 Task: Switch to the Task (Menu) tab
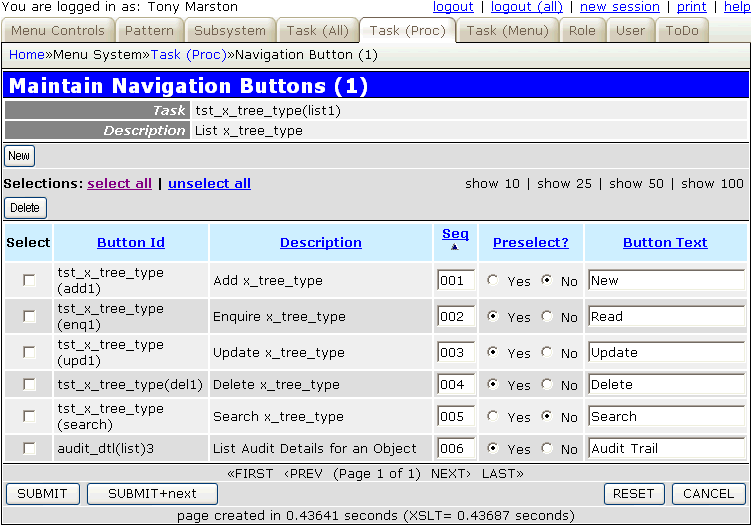pos(508,30)
